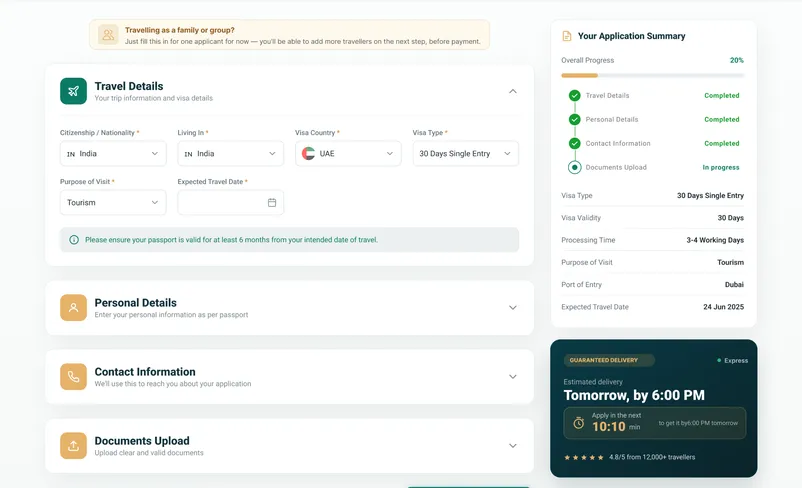Click the 'Travel Details' step in summary
802x488 pixels.
tap(608, 96)
